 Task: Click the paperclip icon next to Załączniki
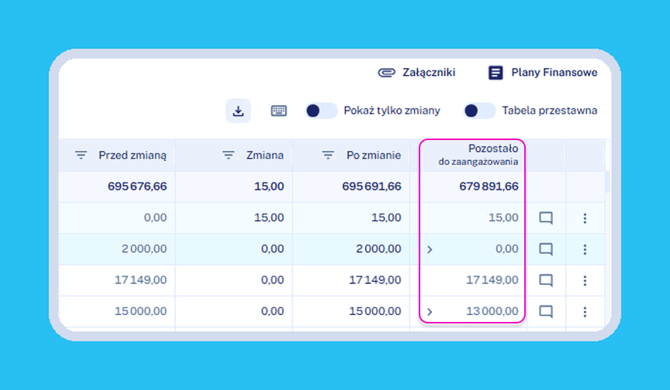click(387, 73)
